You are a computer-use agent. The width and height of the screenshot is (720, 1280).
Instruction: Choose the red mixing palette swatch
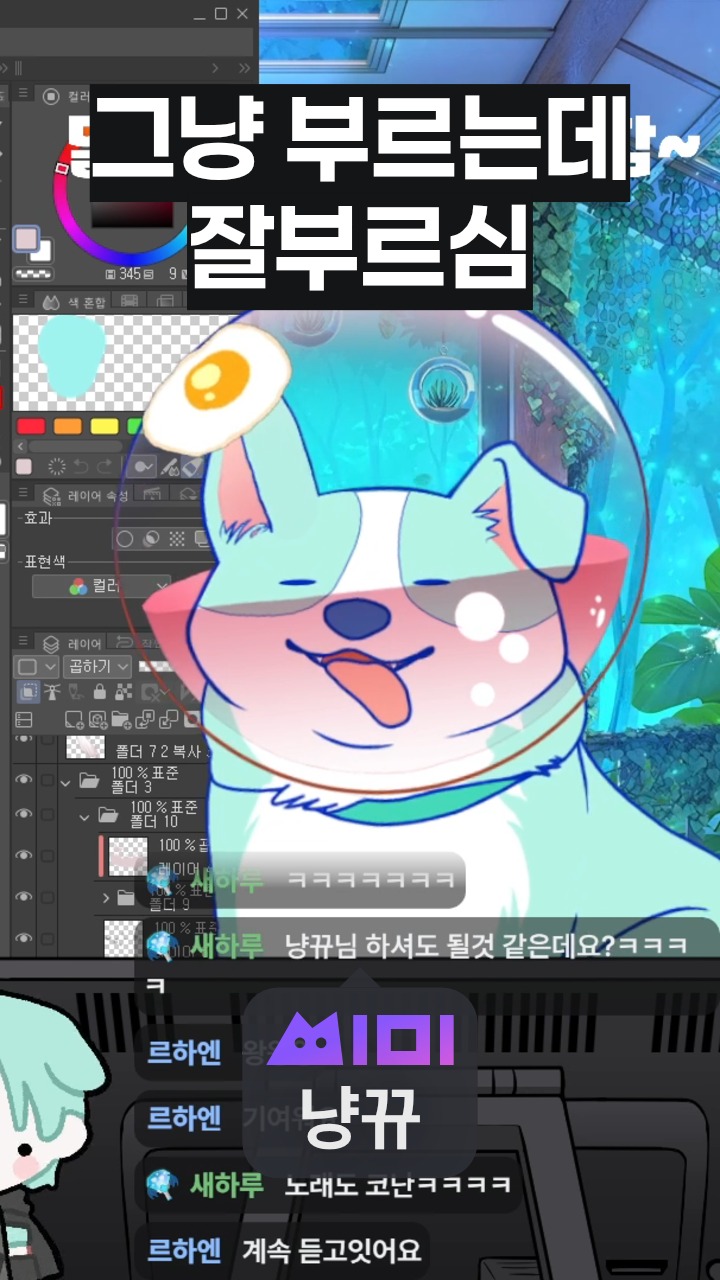point(31,427)
